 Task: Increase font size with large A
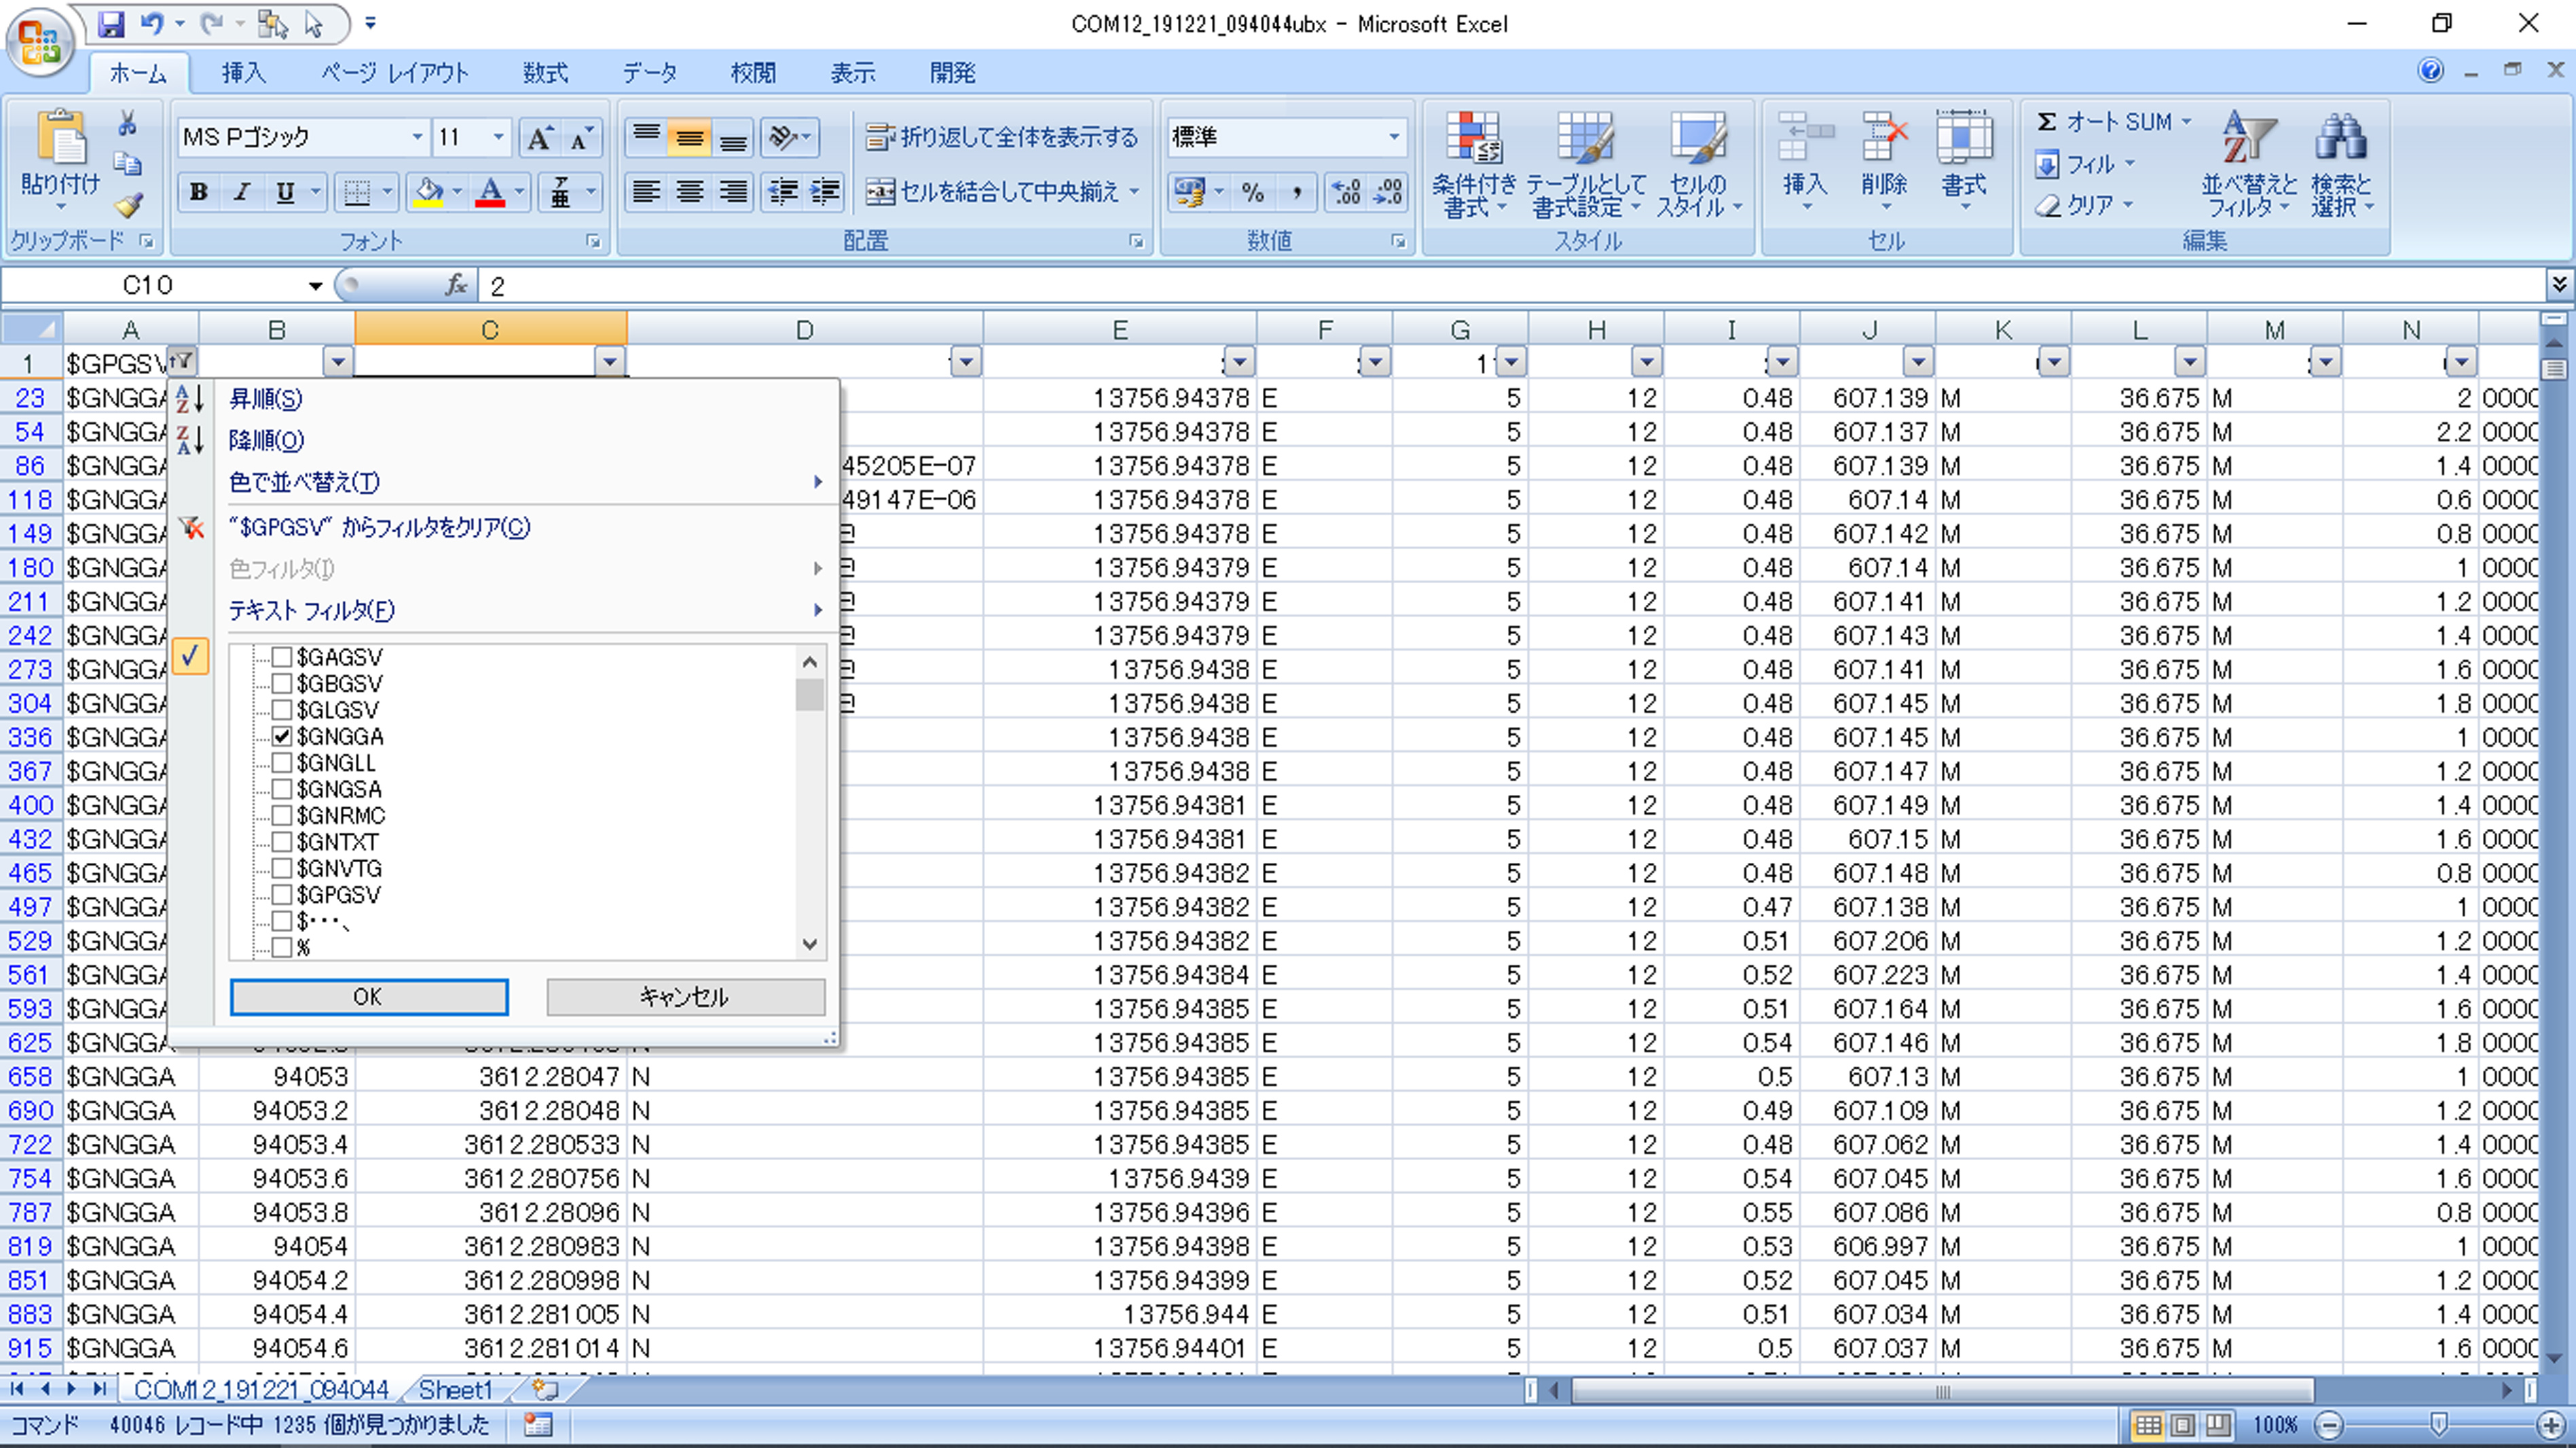pos(539,138)
